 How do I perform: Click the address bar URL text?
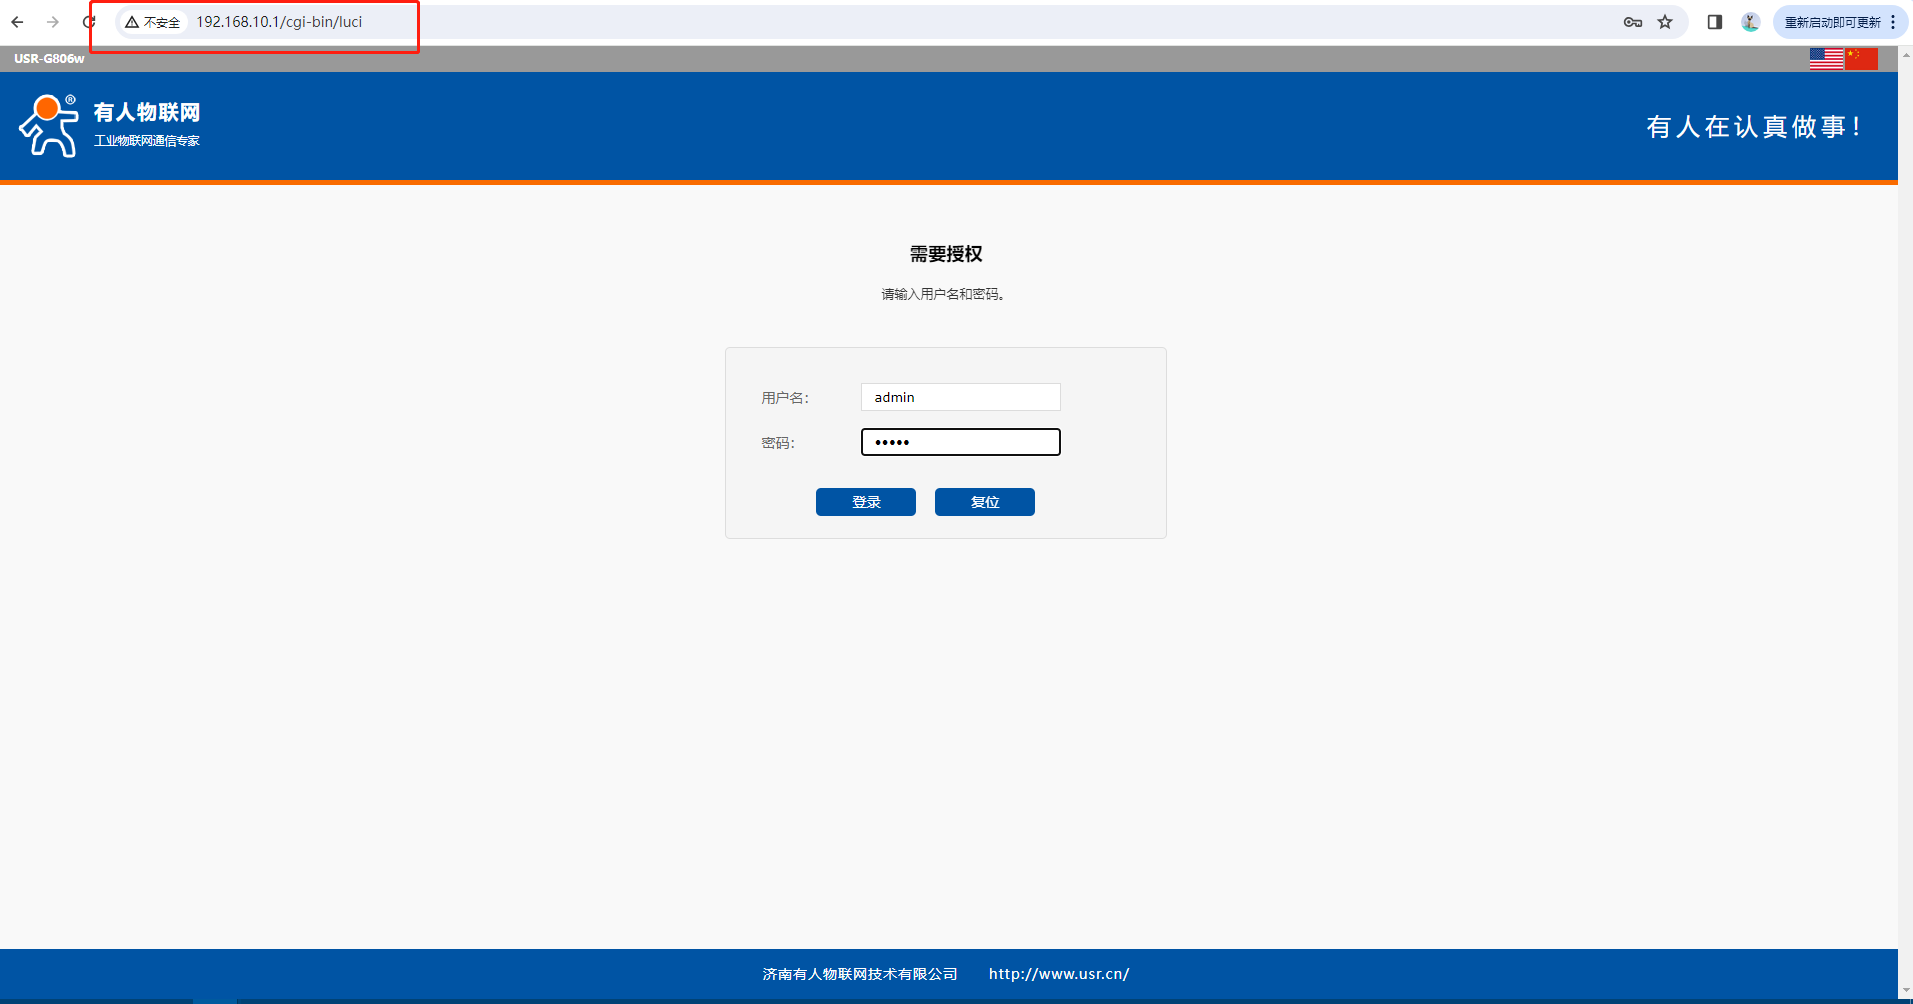click(279, 22)
